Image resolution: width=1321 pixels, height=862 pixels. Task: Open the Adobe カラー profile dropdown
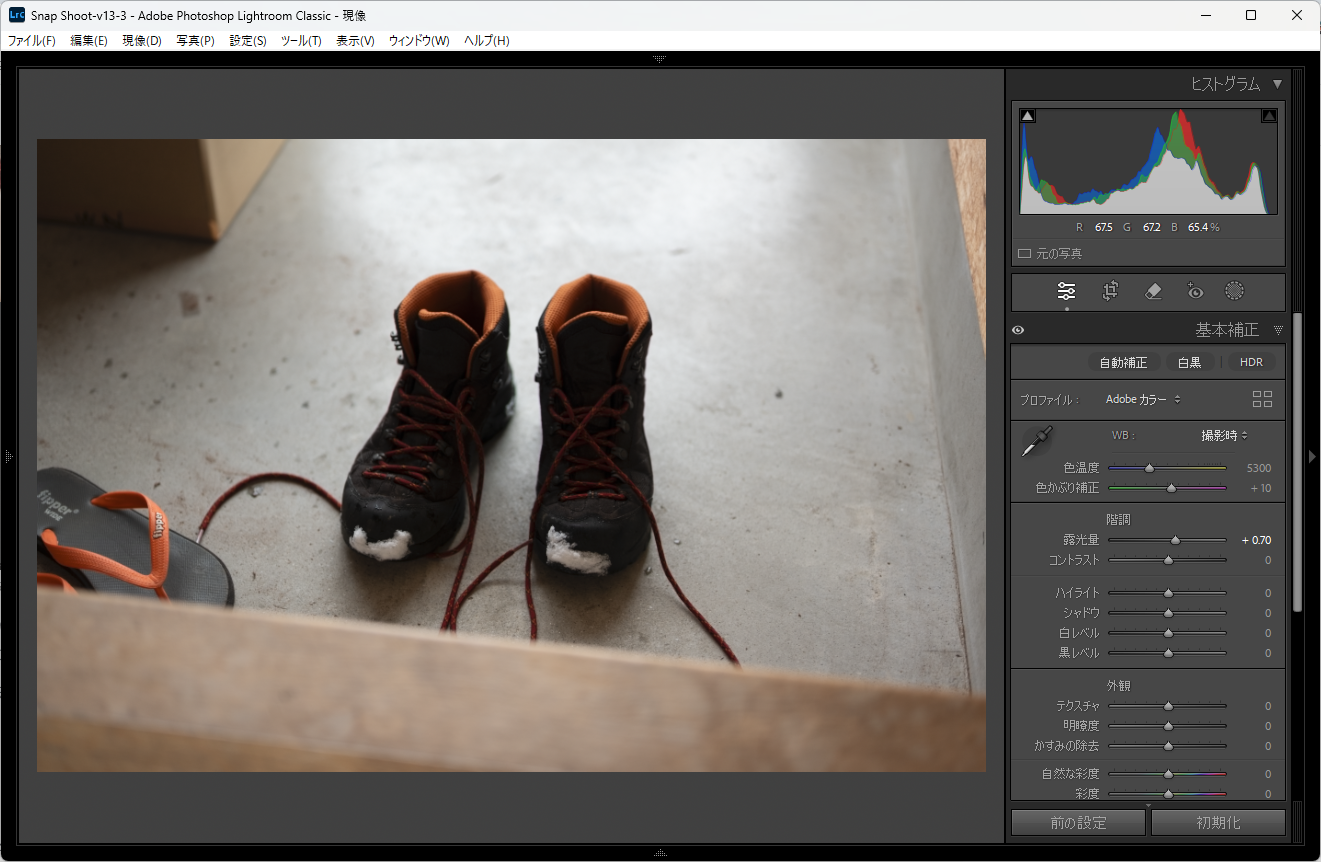coord(1143,399)
